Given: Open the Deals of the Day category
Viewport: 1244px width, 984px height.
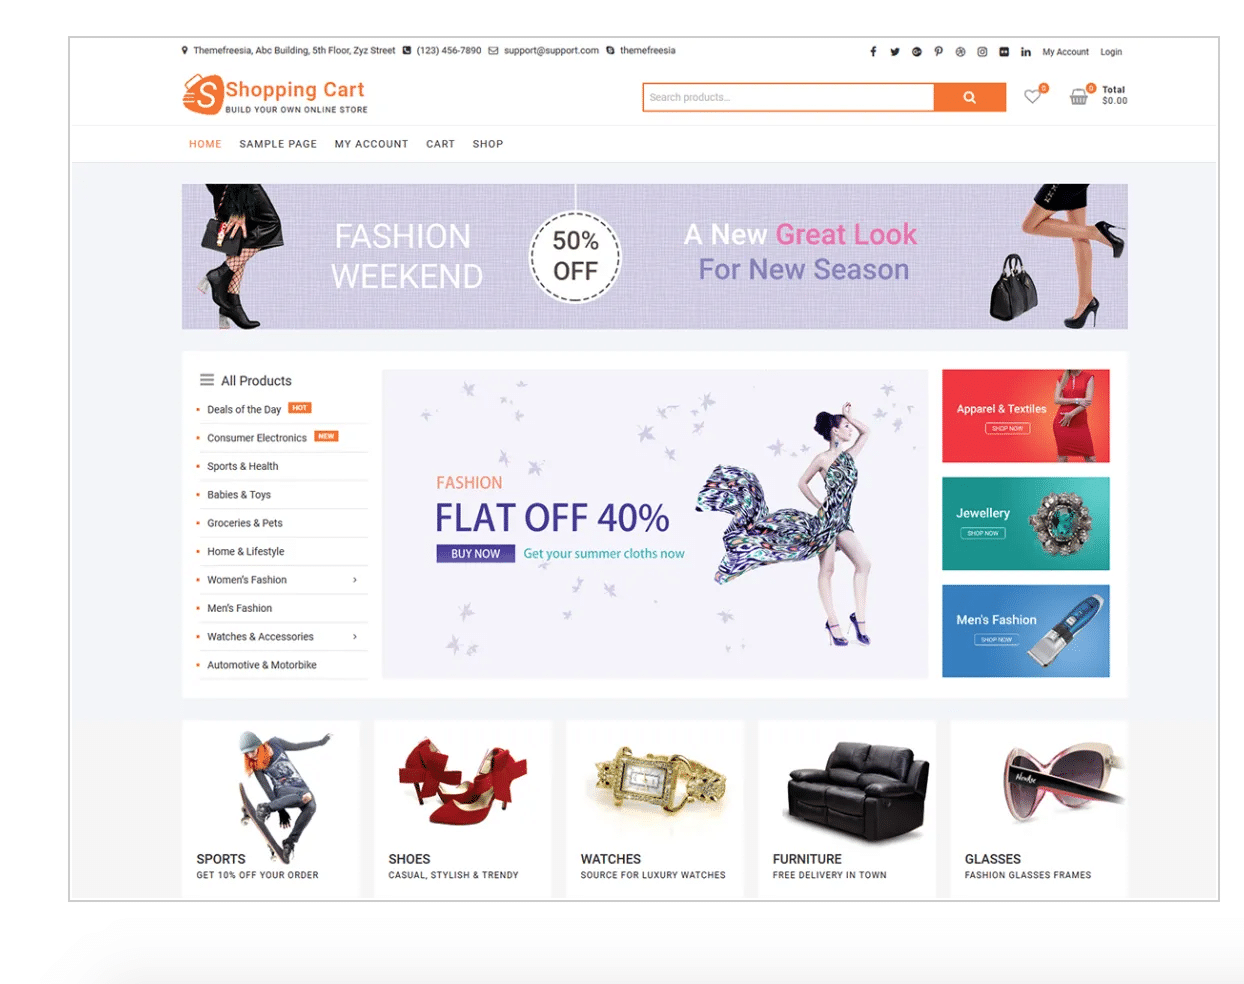Looking at the screenshot, I should tap(244, 409).
